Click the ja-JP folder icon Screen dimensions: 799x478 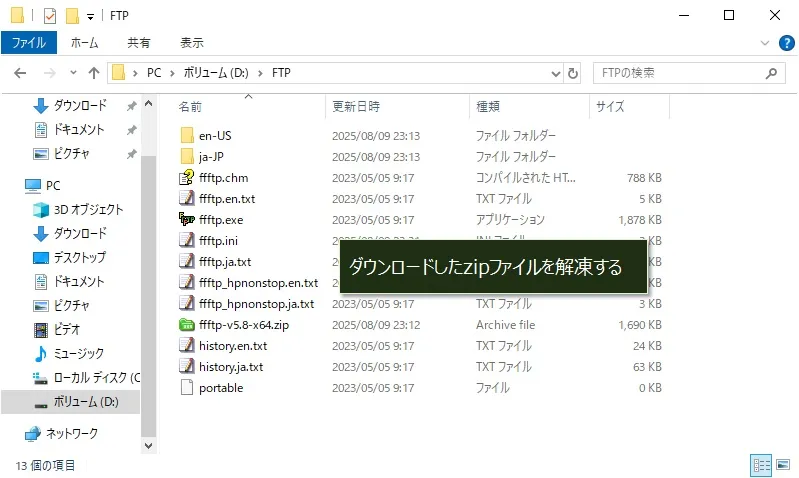(x=187, y=156)
